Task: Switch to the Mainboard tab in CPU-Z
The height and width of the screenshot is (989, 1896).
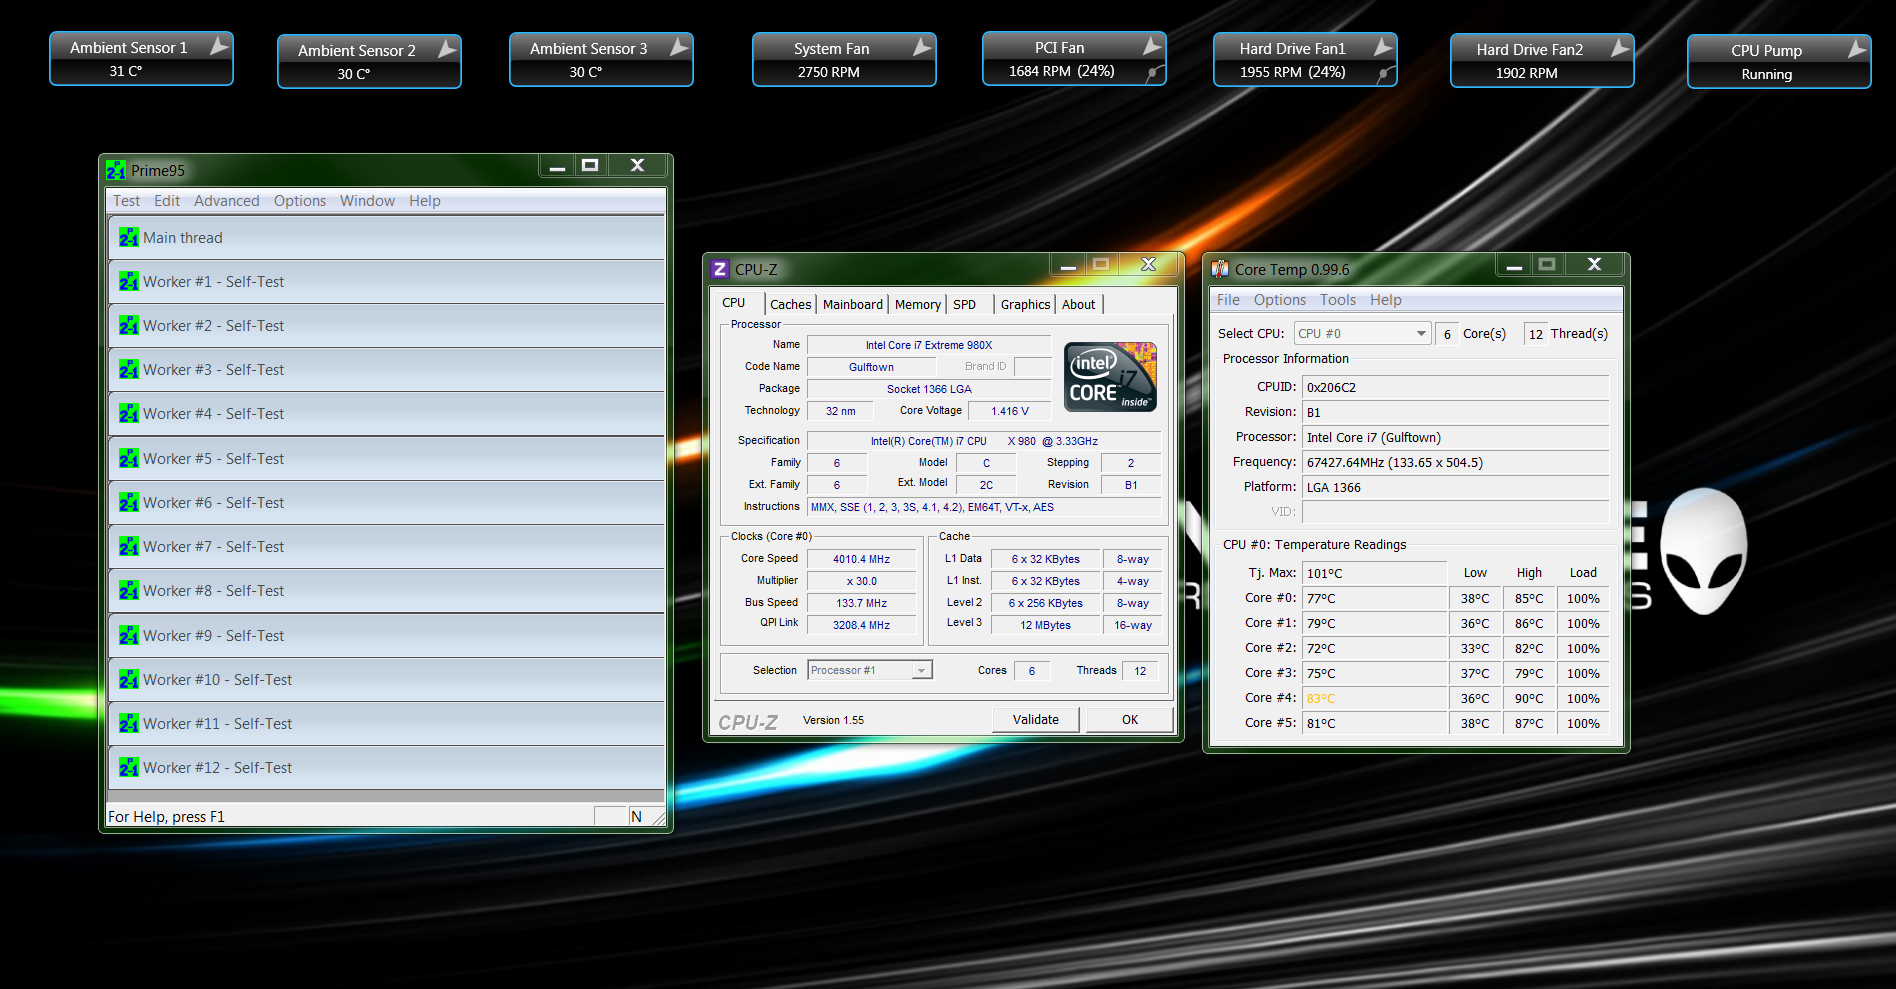Action: coord(853,305)
